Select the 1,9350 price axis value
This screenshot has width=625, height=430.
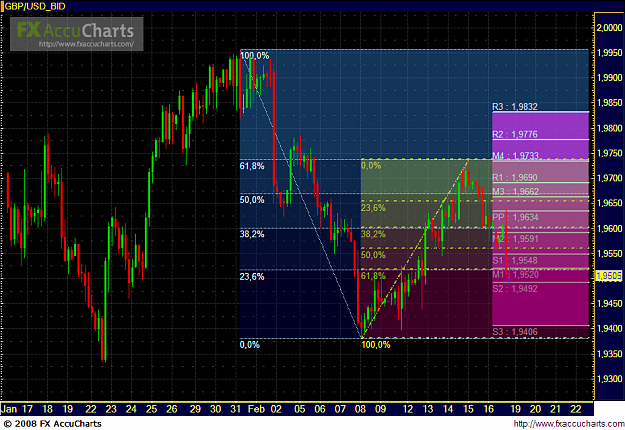click(x=609, y=354)
